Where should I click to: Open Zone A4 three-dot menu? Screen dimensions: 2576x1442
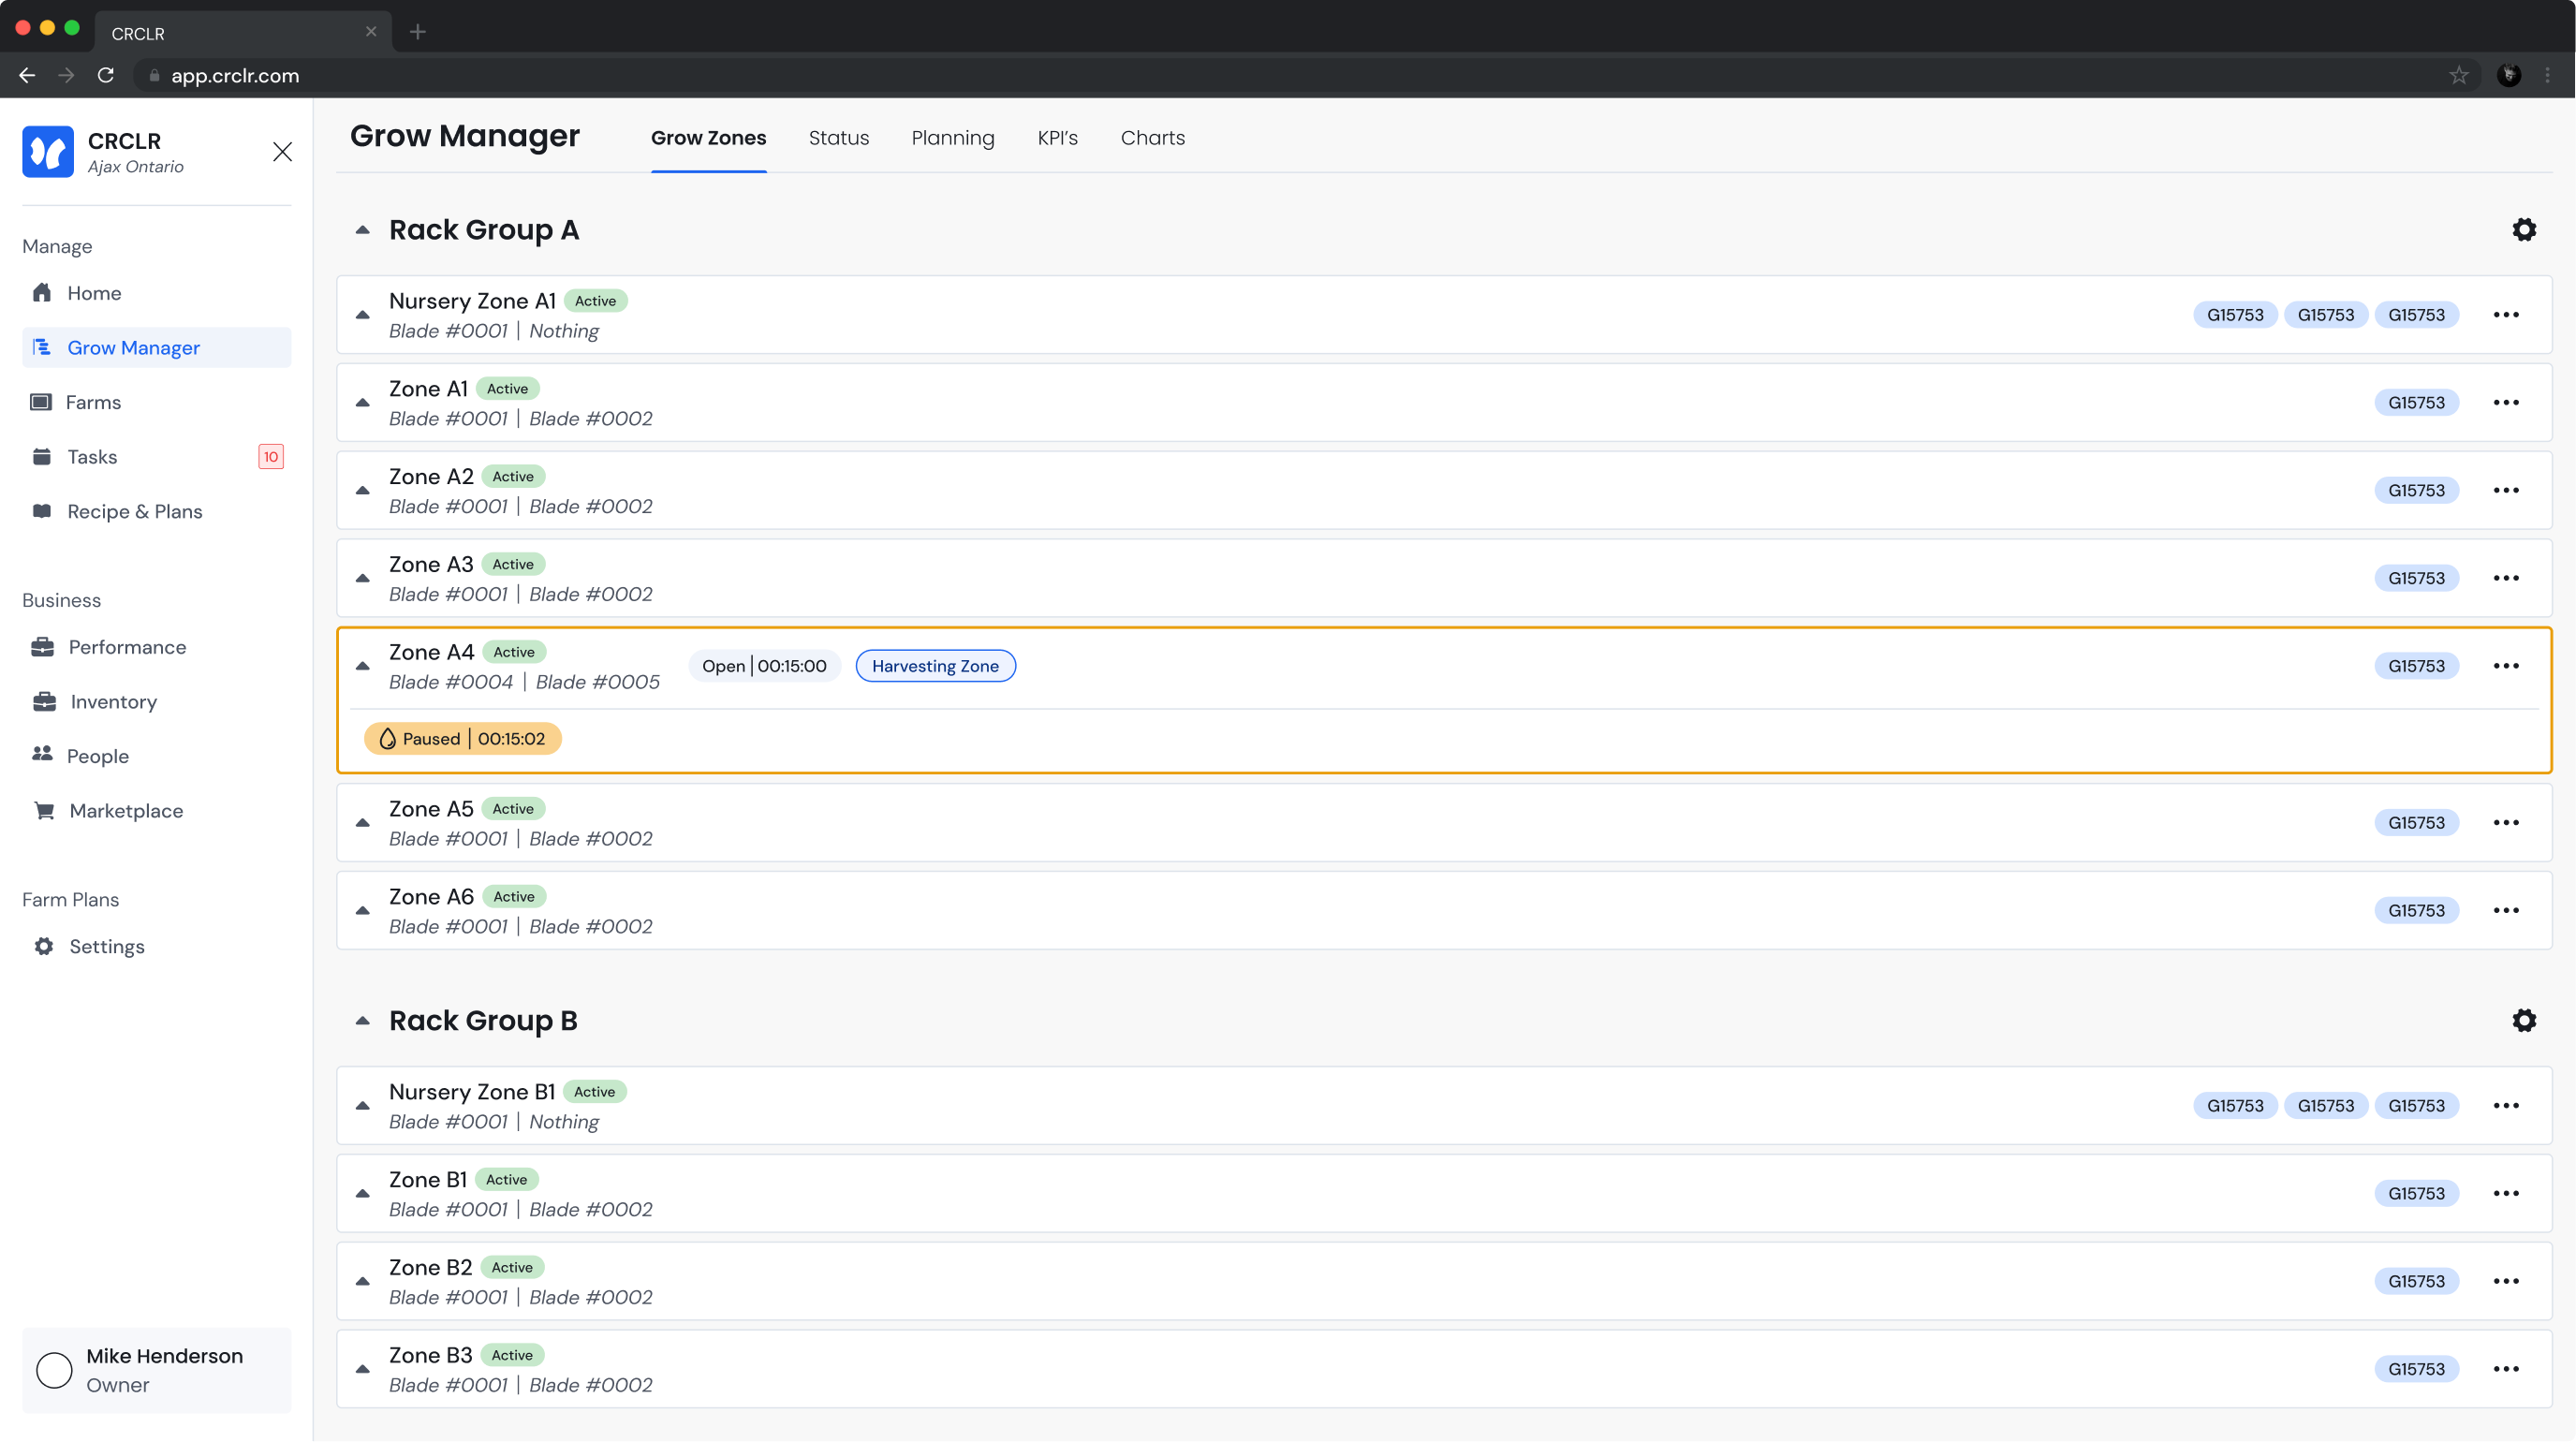[x=2505, y=666]
